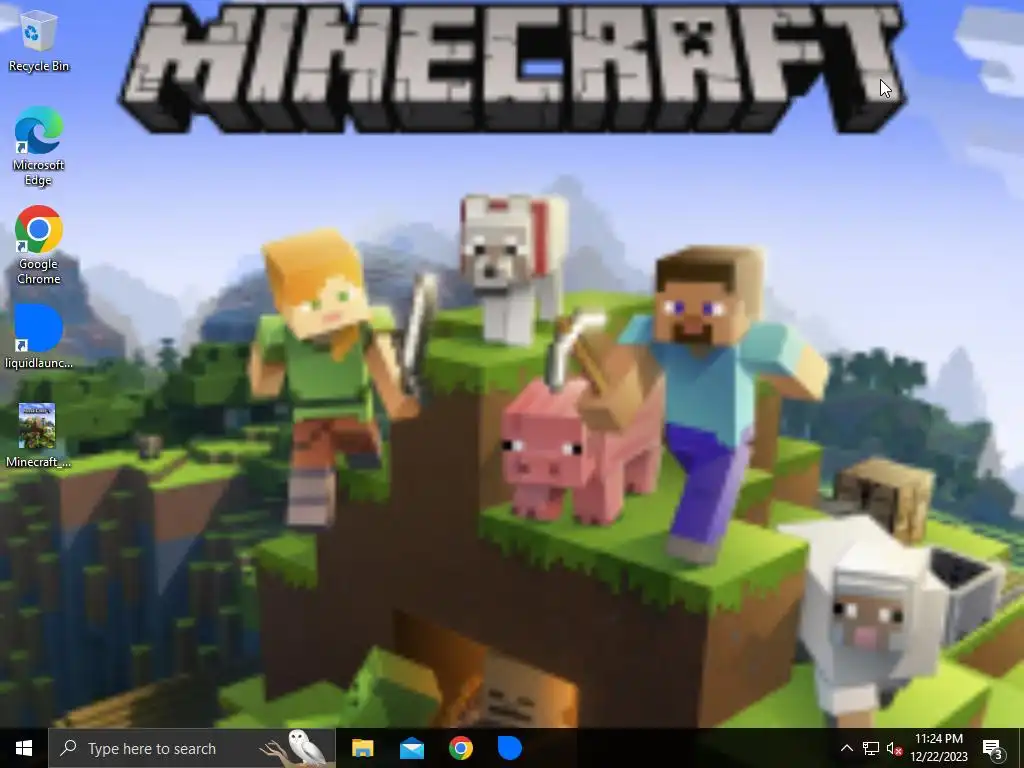
Task: Focus the taskbar search box
Action: click(191, 748)
